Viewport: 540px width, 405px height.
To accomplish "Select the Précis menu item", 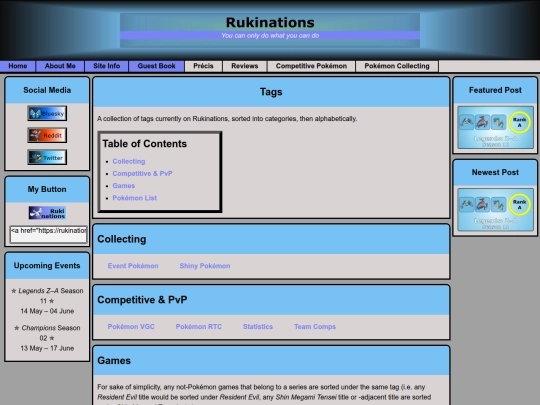I will [203, 66].
